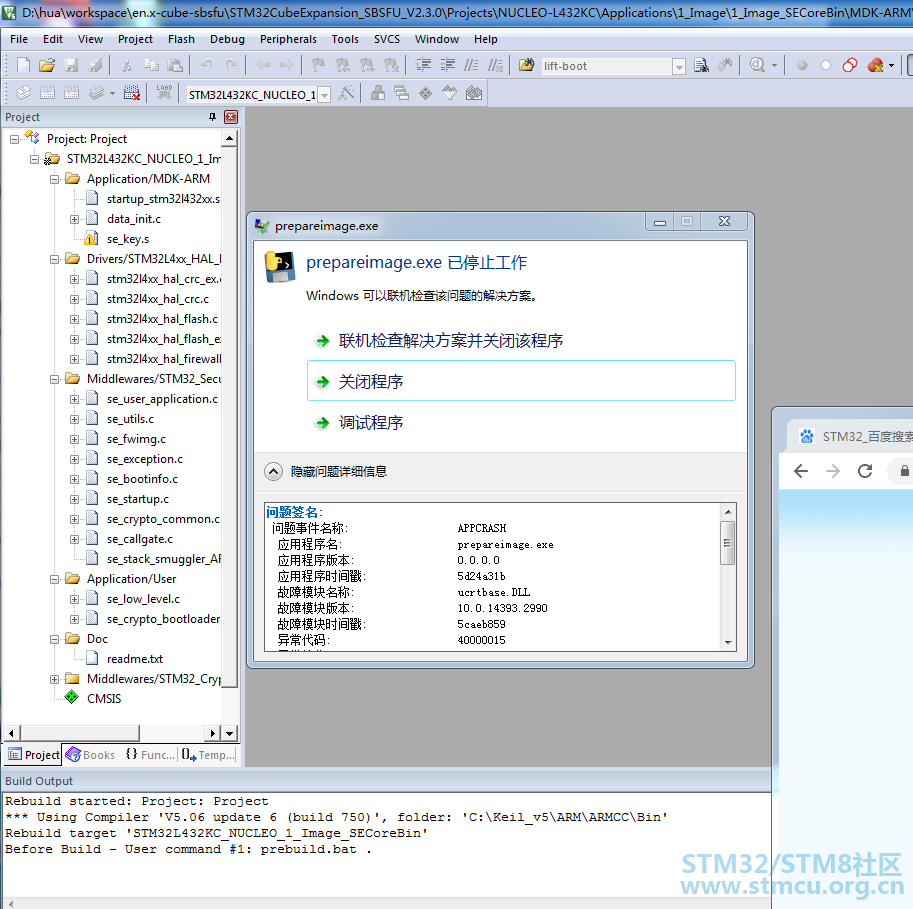
Task: Collapse the Application/User folder
Action: [x=54, y=579]
